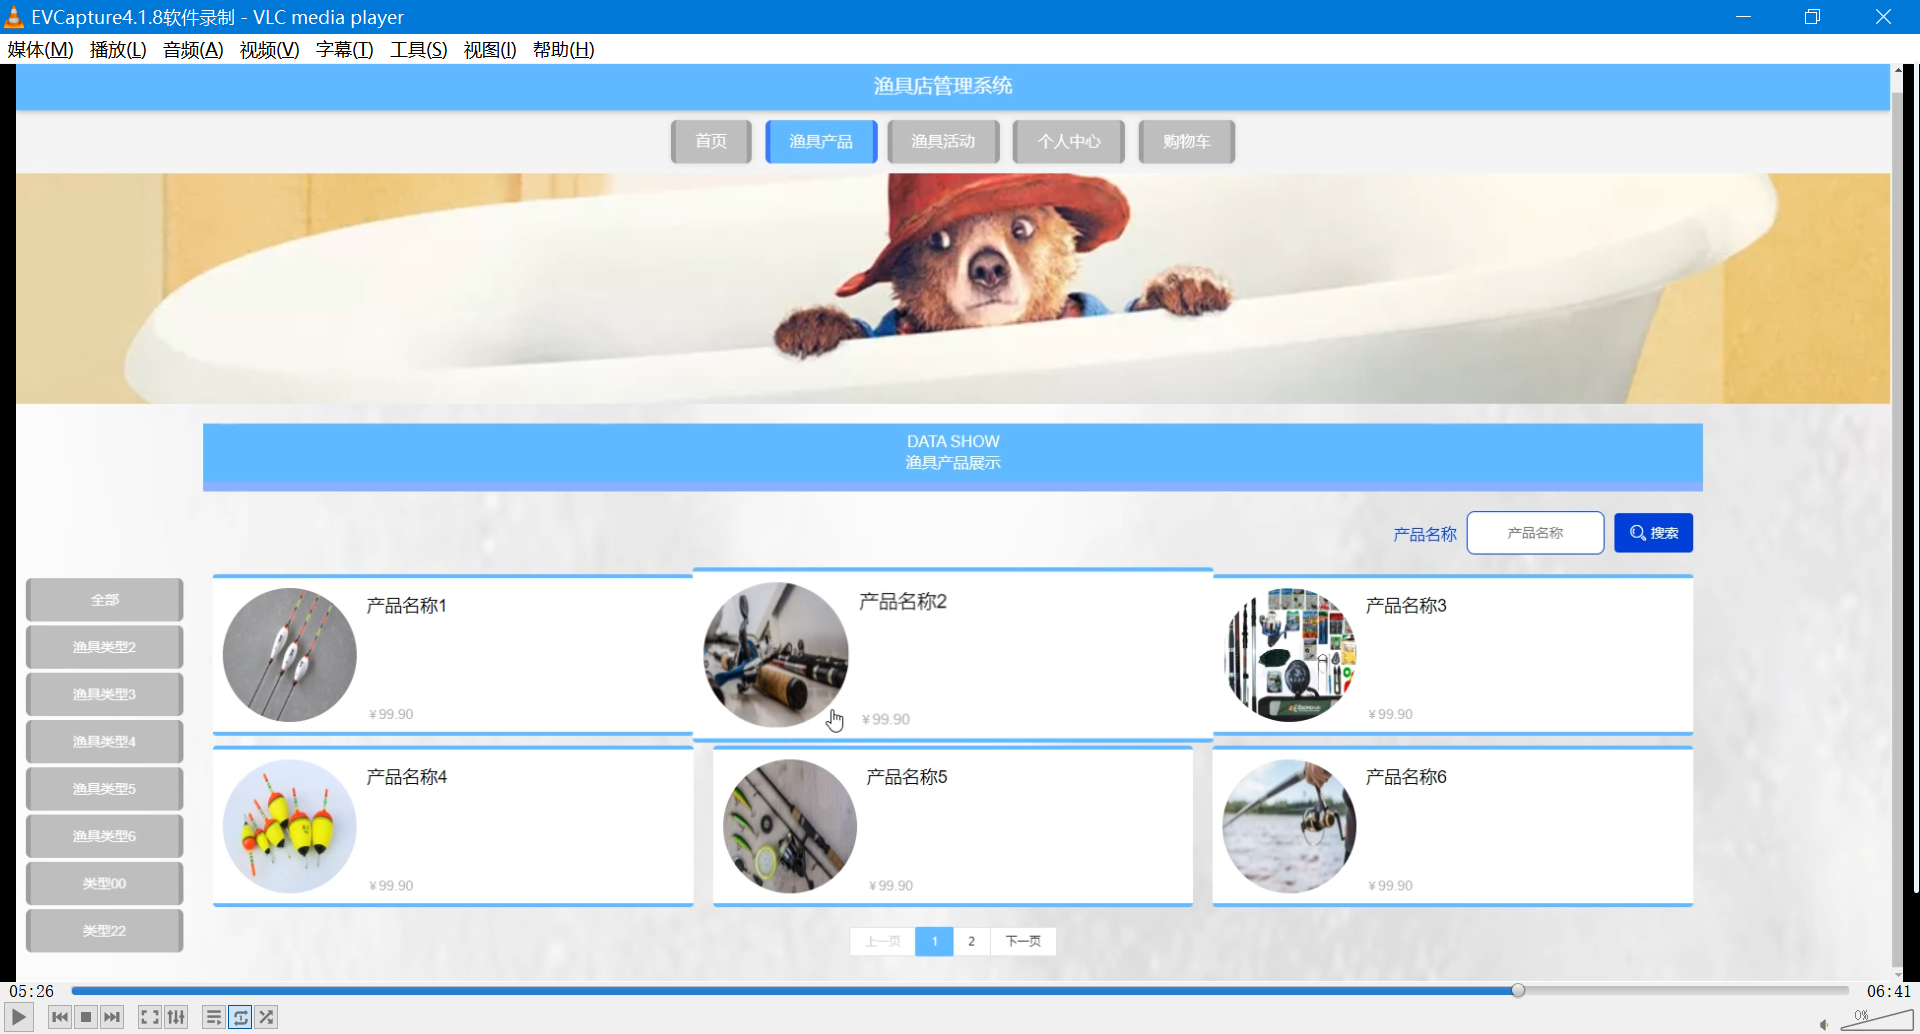
Task: Click the 上一页 pagination button
Action: [x=882, y=941]
